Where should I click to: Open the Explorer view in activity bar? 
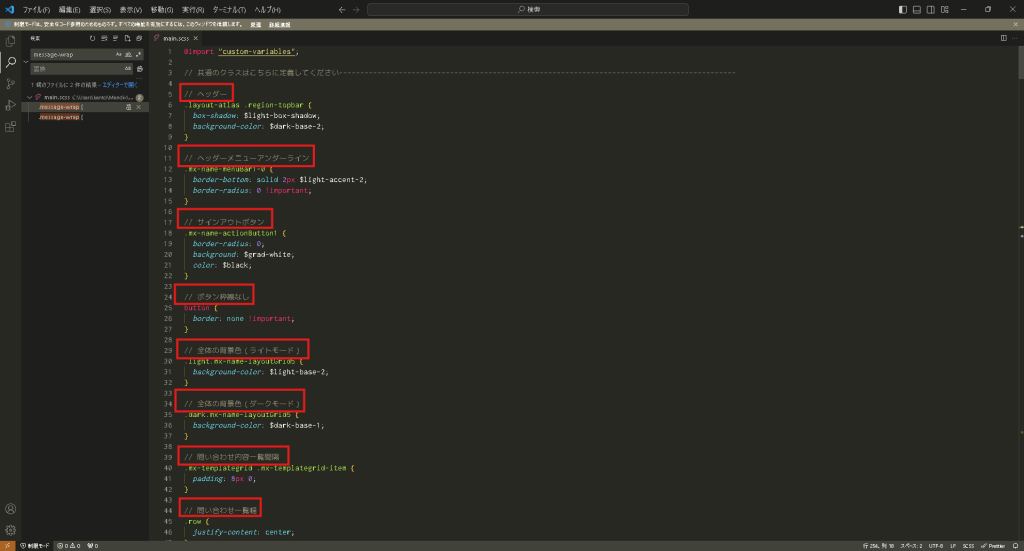pos(11,41)
